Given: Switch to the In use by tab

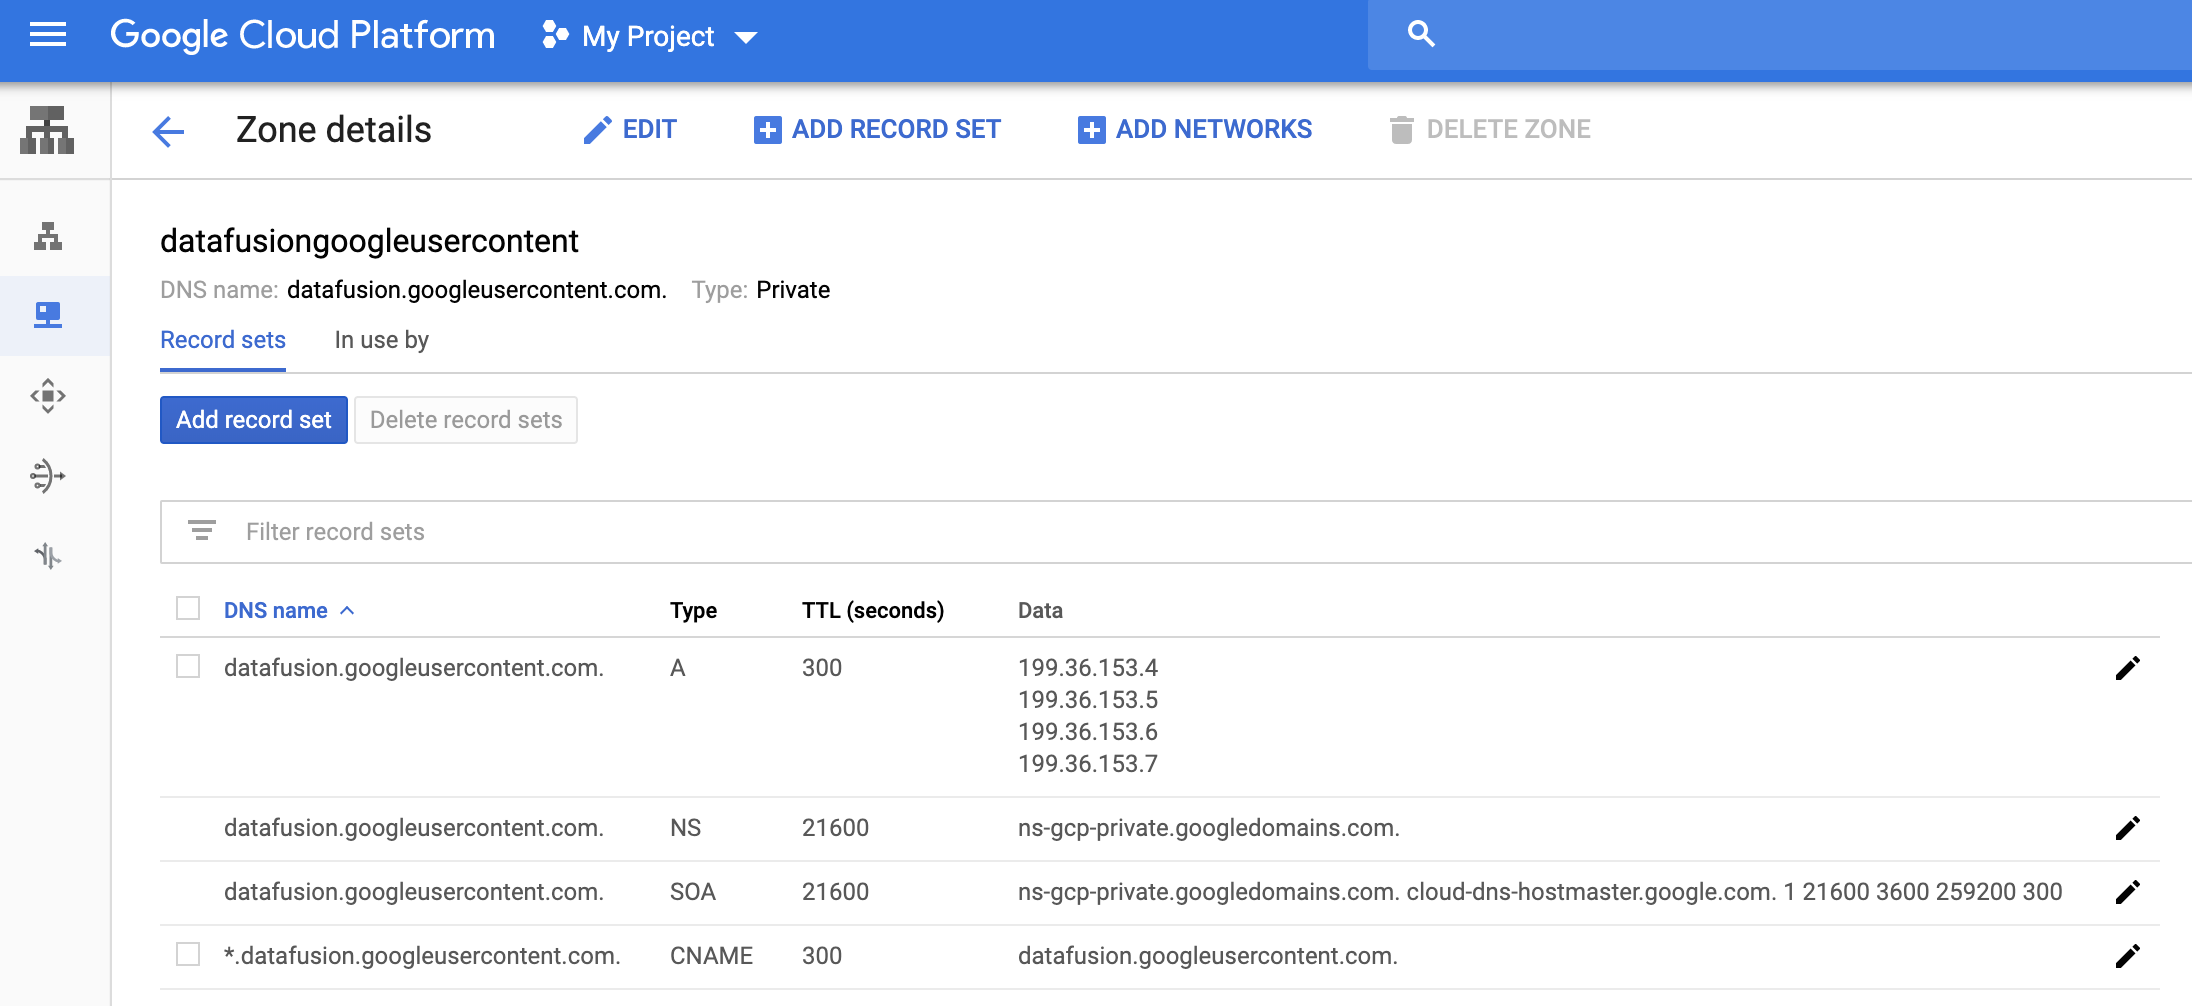Looking at the screenshot, I should tap(381, 341).
